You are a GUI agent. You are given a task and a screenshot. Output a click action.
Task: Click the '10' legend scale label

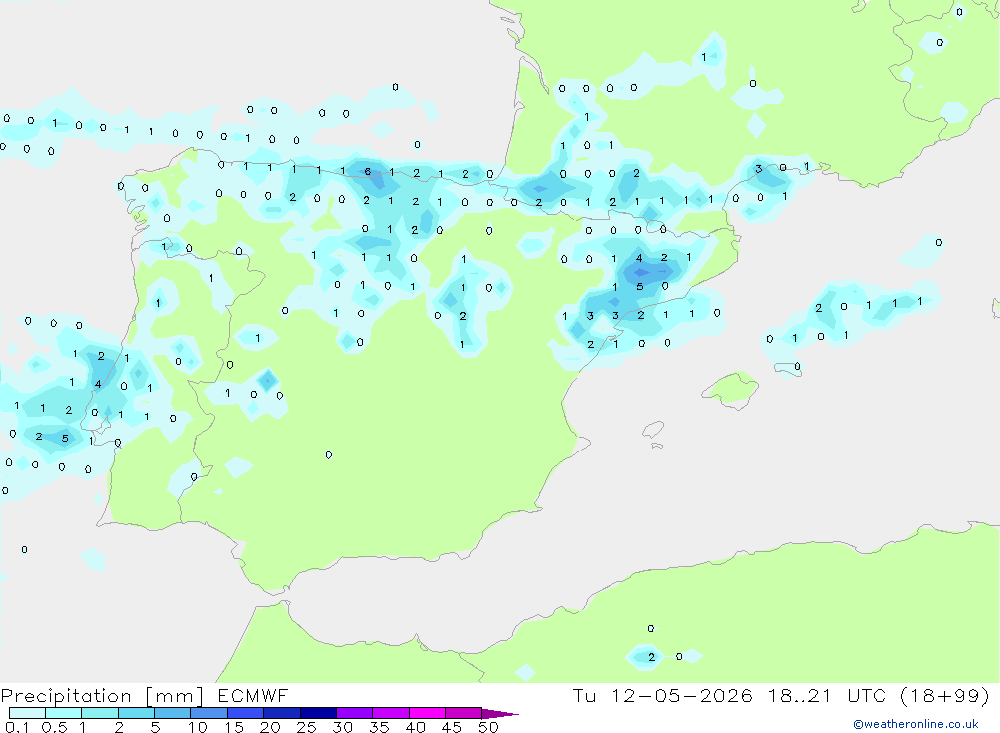tap(198, 727)
